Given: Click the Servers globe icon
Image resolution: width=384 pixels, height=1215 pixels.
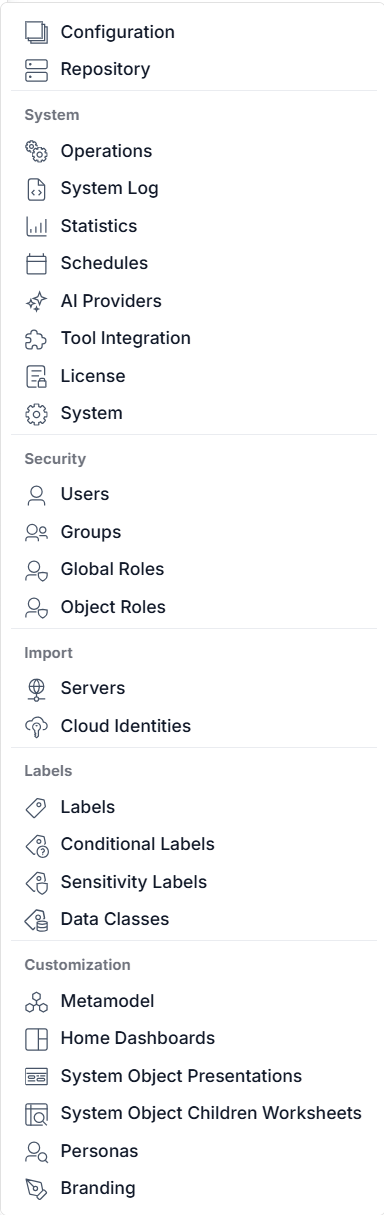Looking at the screenshot, I should click(36, 689).
